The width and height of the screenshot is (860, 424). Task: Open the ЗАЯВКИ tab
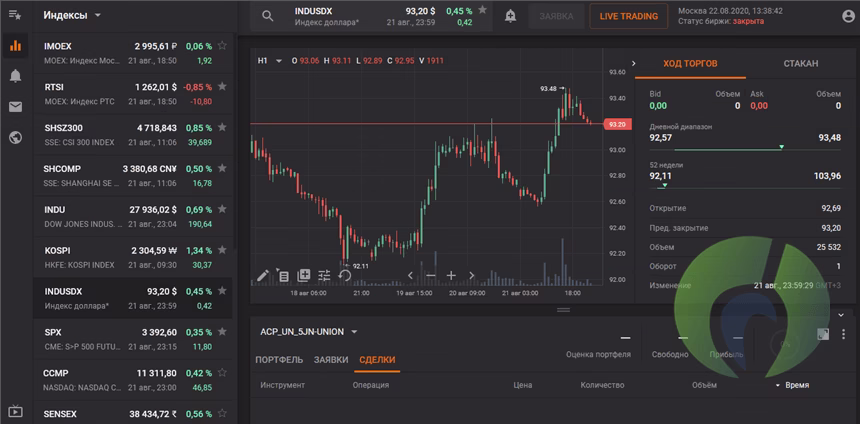tap(331, 360)
